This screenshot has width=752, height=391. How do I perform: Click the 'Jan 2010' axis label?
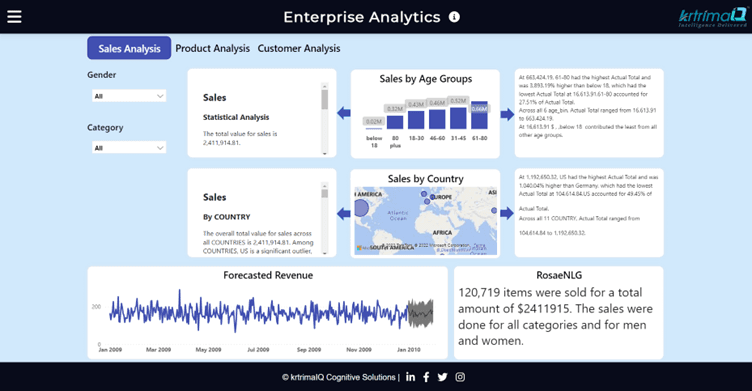point(409,350)
